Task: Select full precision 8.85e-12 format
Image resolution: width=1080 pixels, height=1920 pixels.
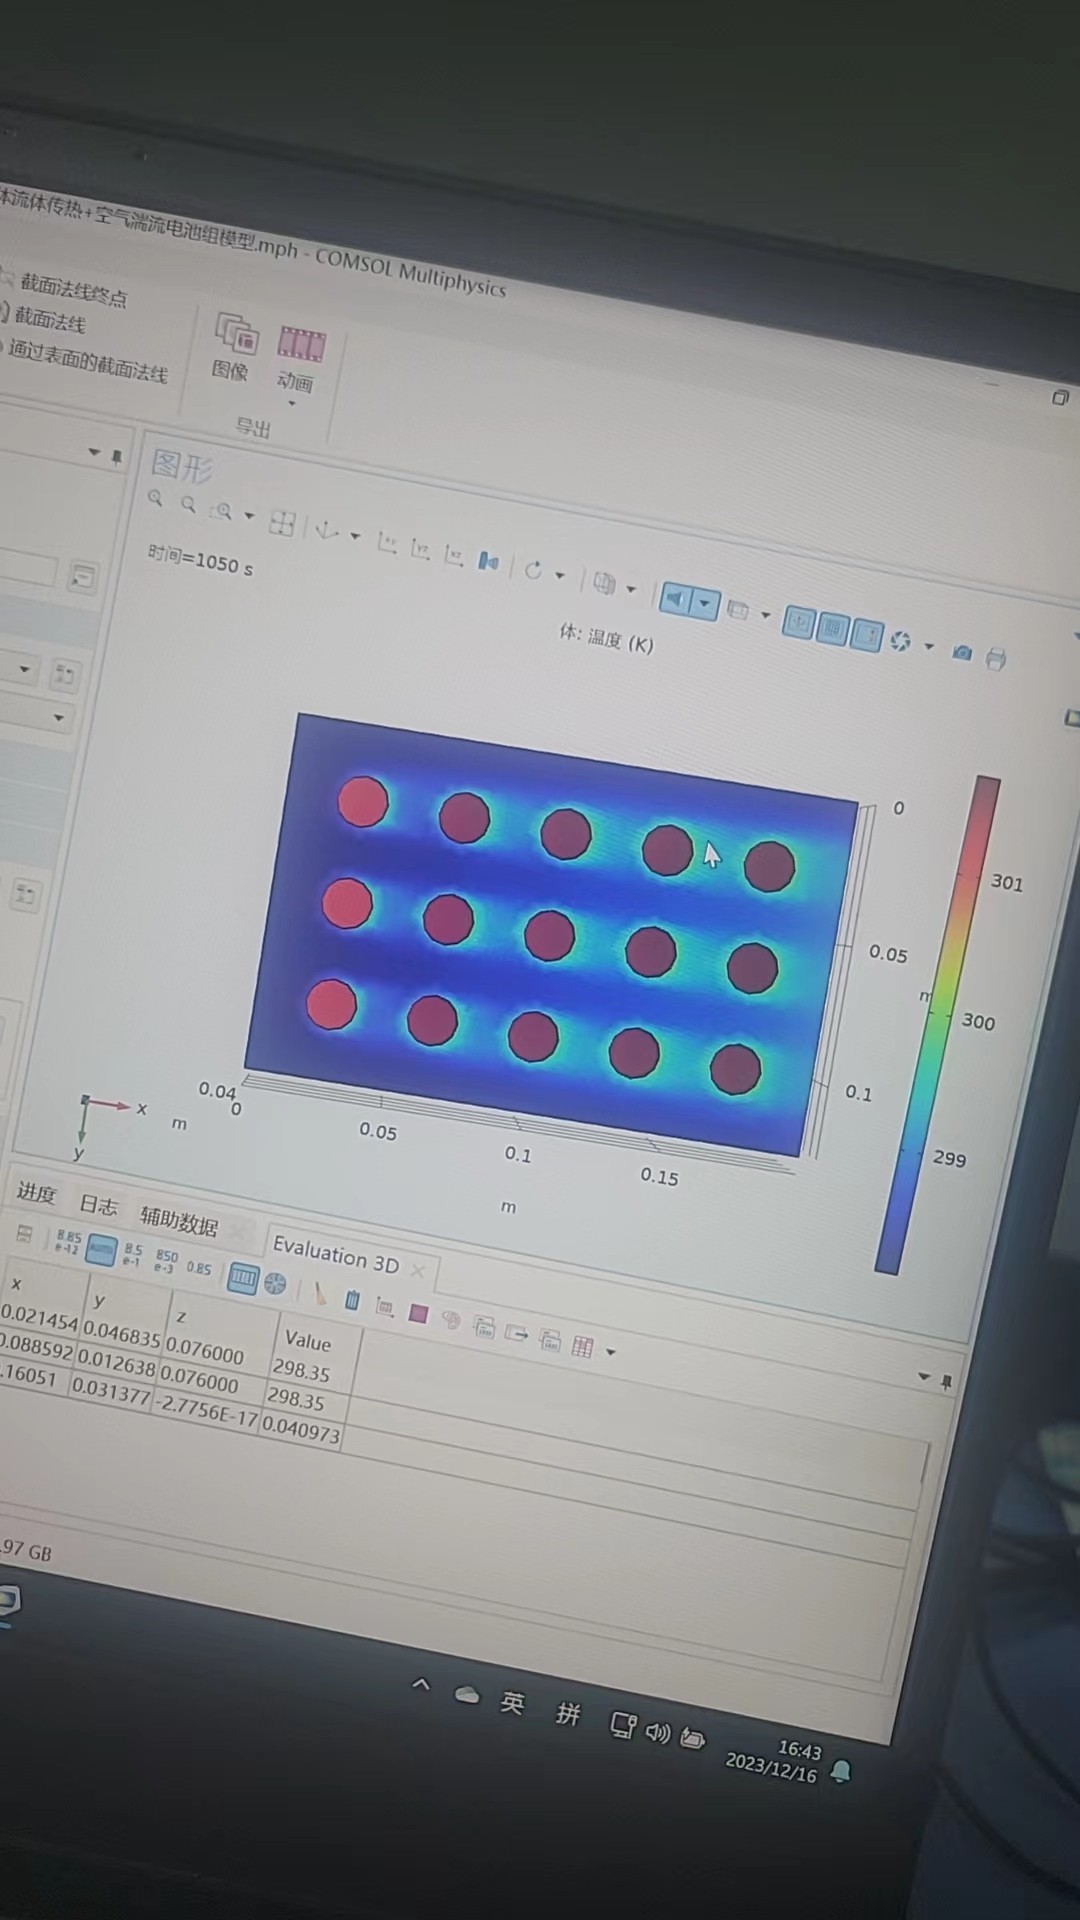Action: [x=68, y=1242]
